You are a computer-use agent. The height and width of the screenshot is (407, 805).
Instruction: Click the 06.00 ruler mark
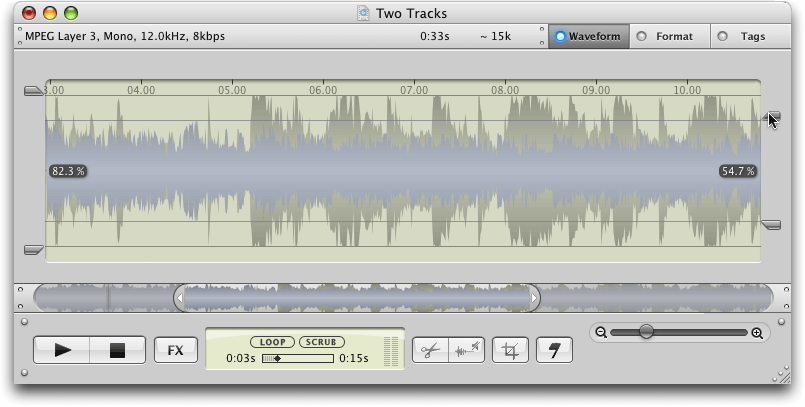point(323,90)
